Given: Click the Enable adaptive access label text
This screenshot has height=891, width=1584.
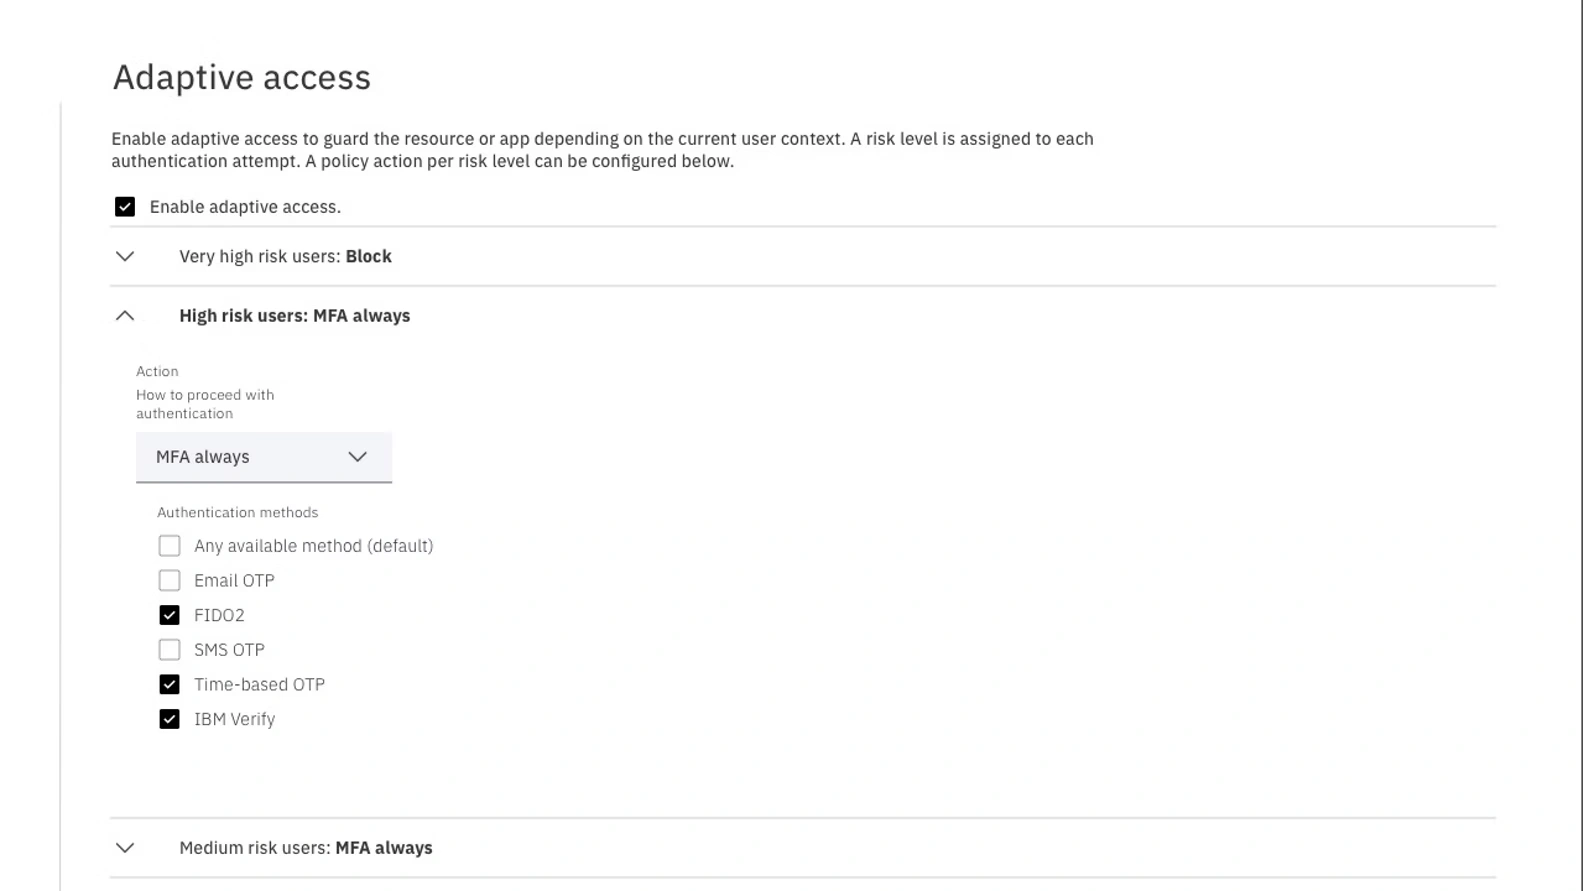Looking at the screenshot, I should click(x=245, y=207).
